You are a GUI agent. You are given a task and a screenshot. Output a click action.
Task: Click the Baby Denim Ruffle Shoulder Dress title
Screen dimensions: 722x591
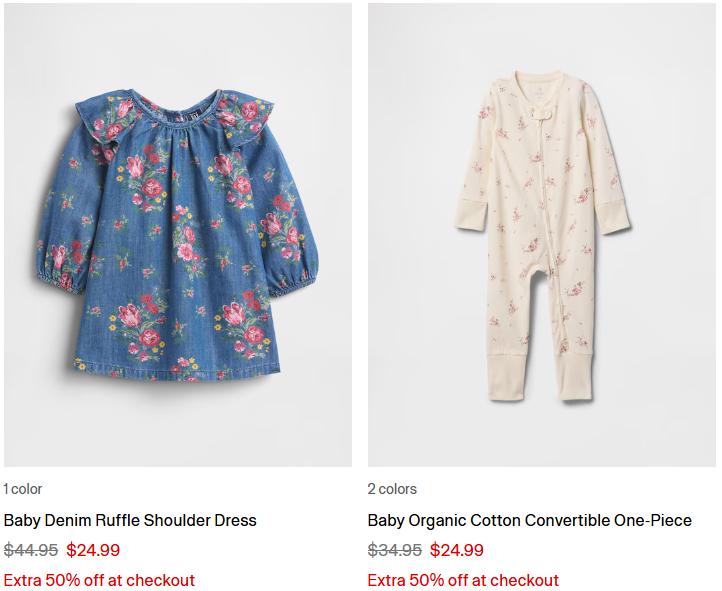130,520
